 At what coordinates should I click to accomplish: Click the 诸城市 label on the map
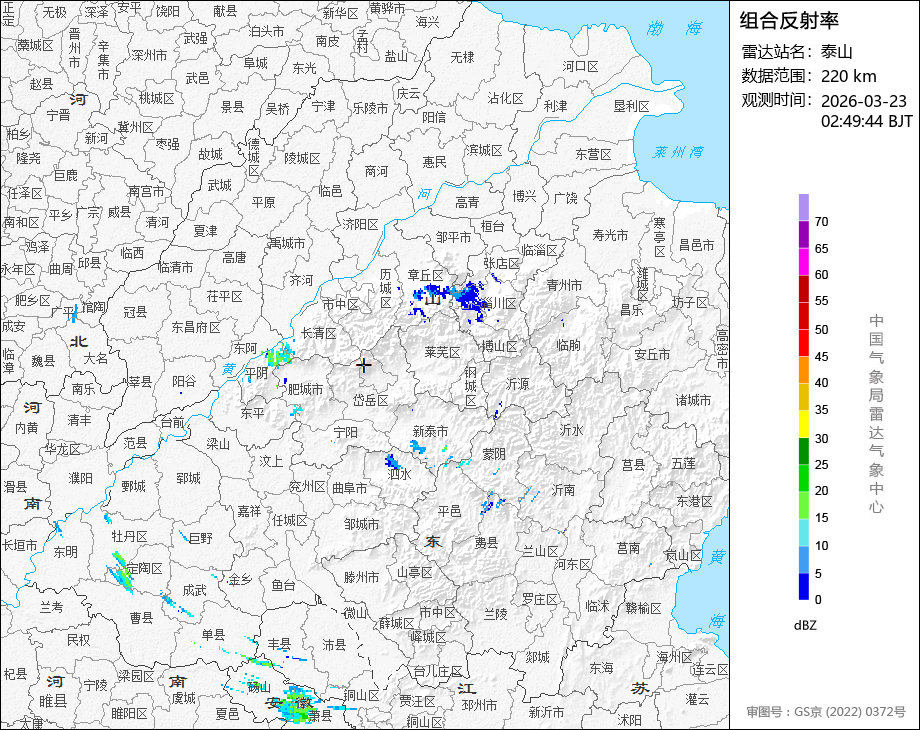tap(693, 401)
